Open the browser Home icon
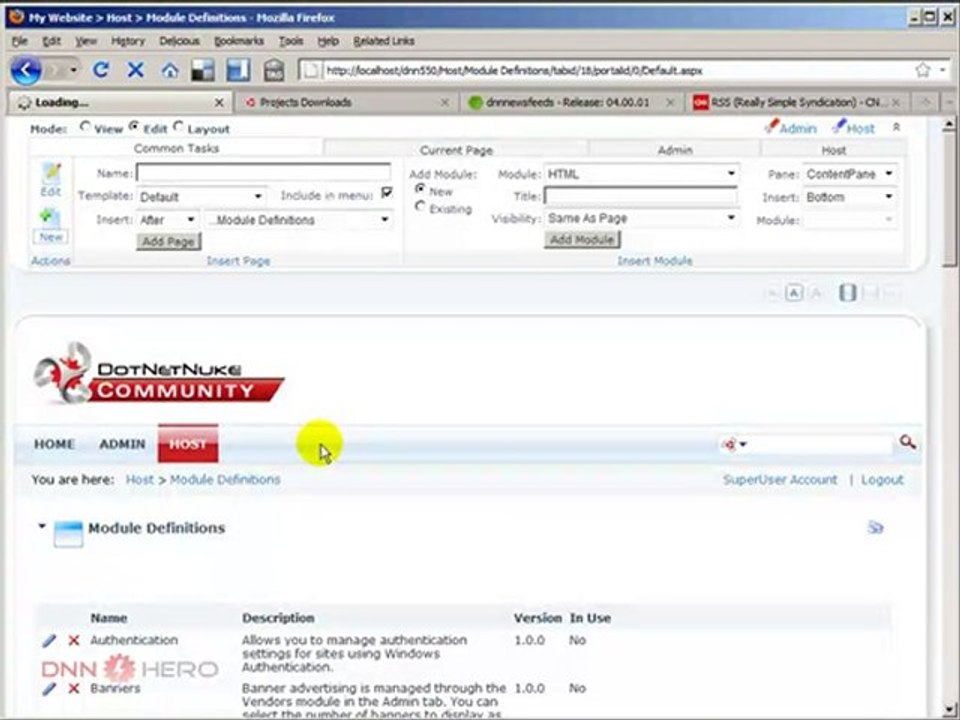 170,70
